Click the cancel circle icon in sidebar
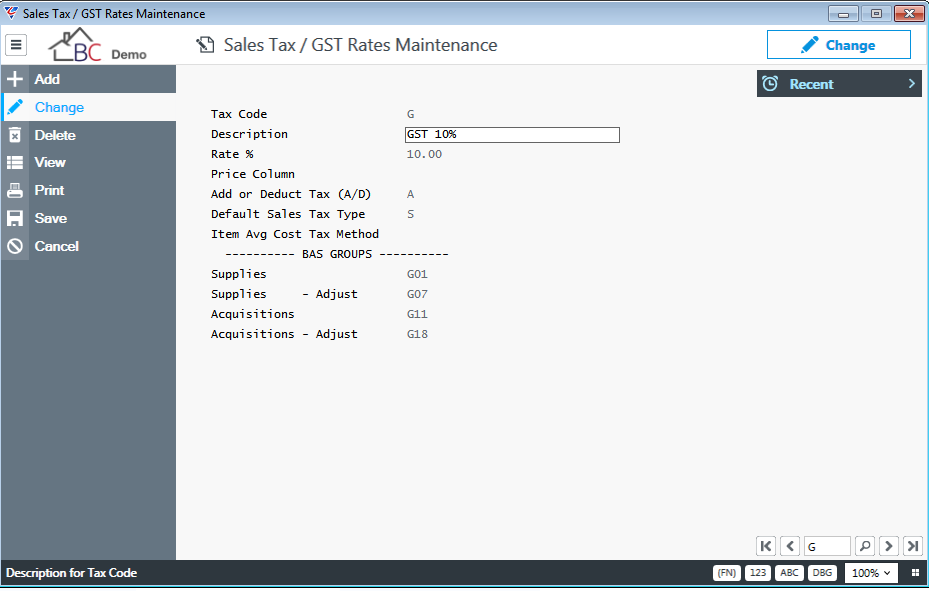This screenshot has height=591, width=929. (x=15, y=246)
